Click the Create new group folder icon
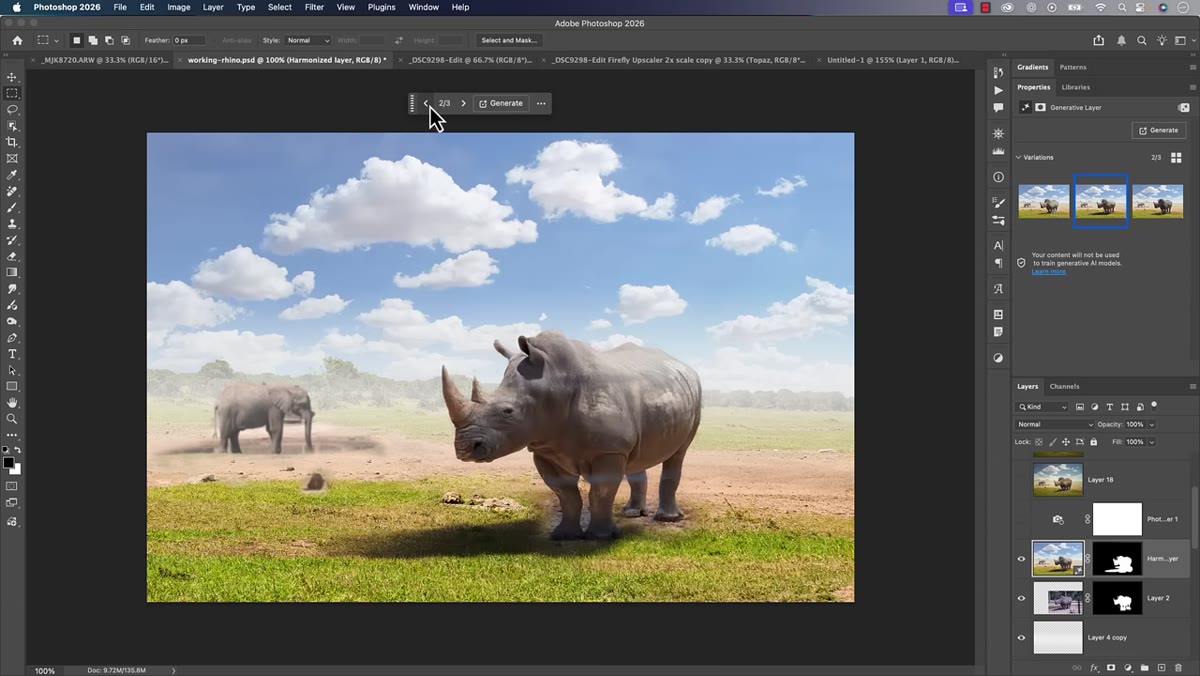 (x=1144, y=667)
